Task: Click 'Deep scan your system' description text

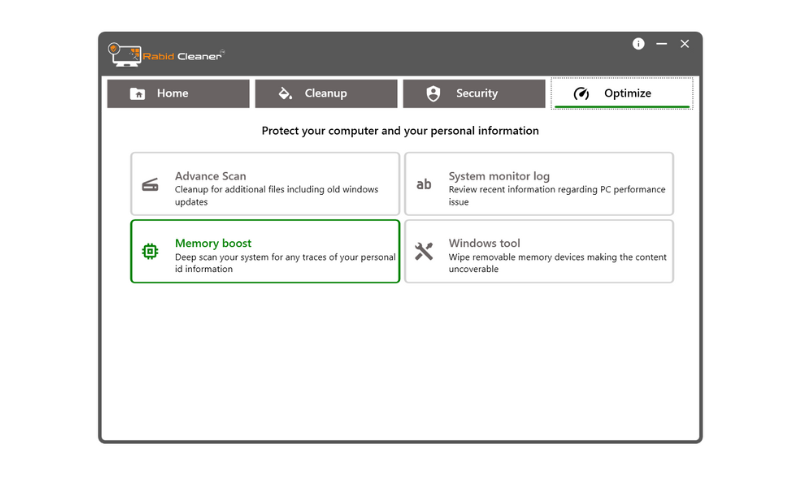Action: 285,263
